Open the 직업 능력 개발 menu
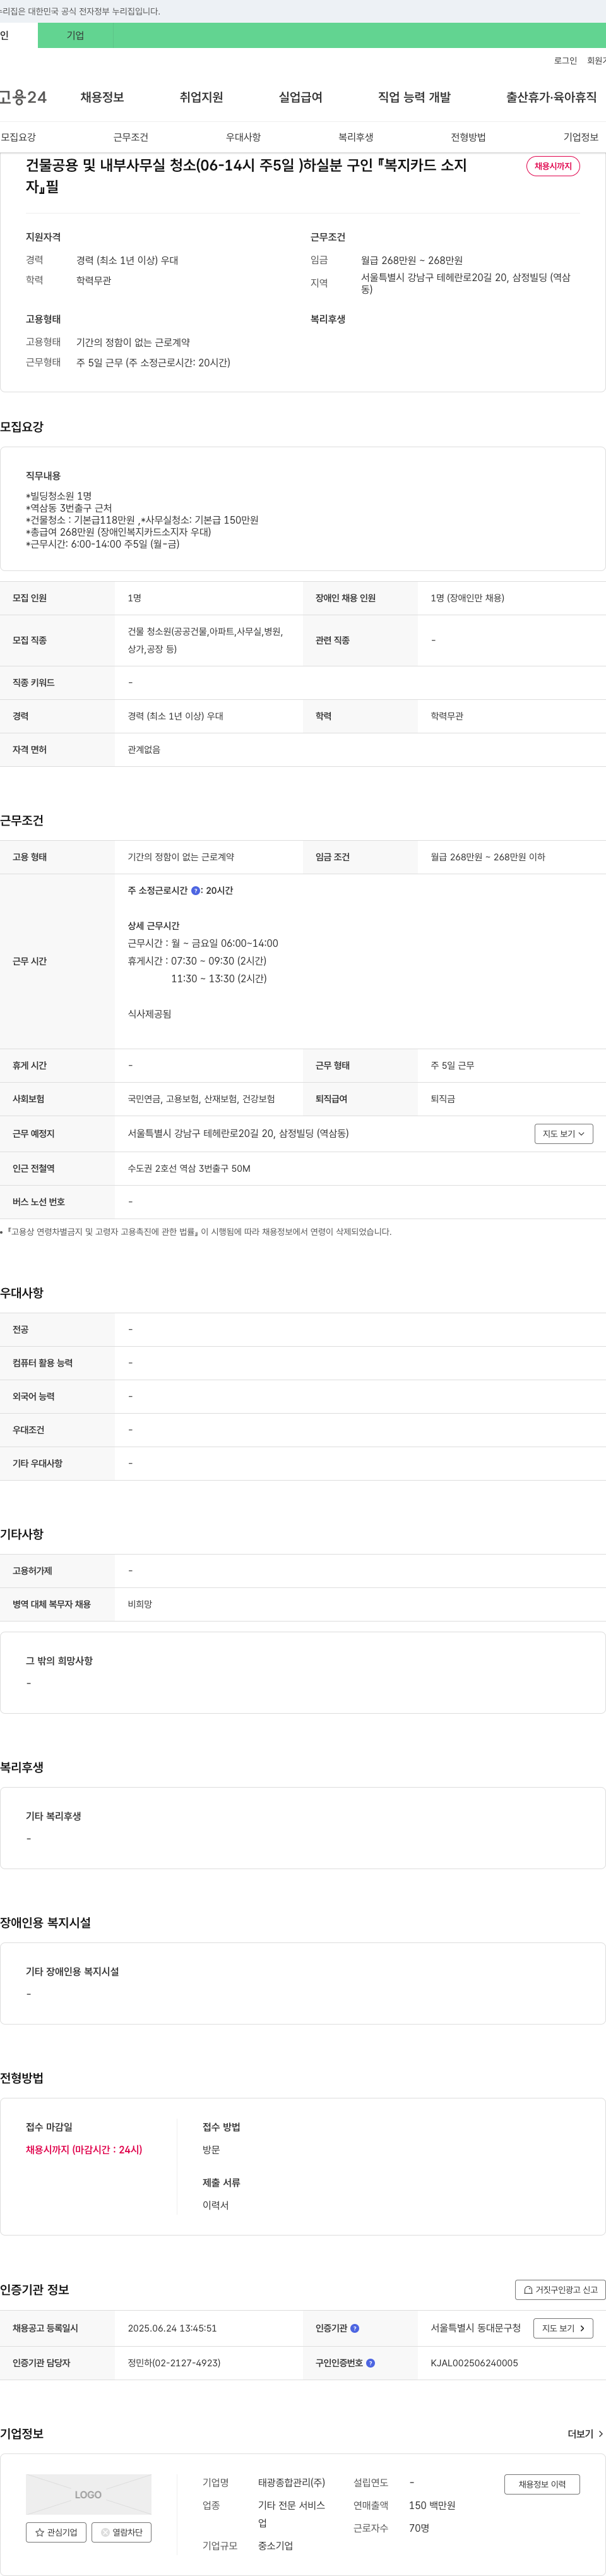 click(x=414, y=97)
